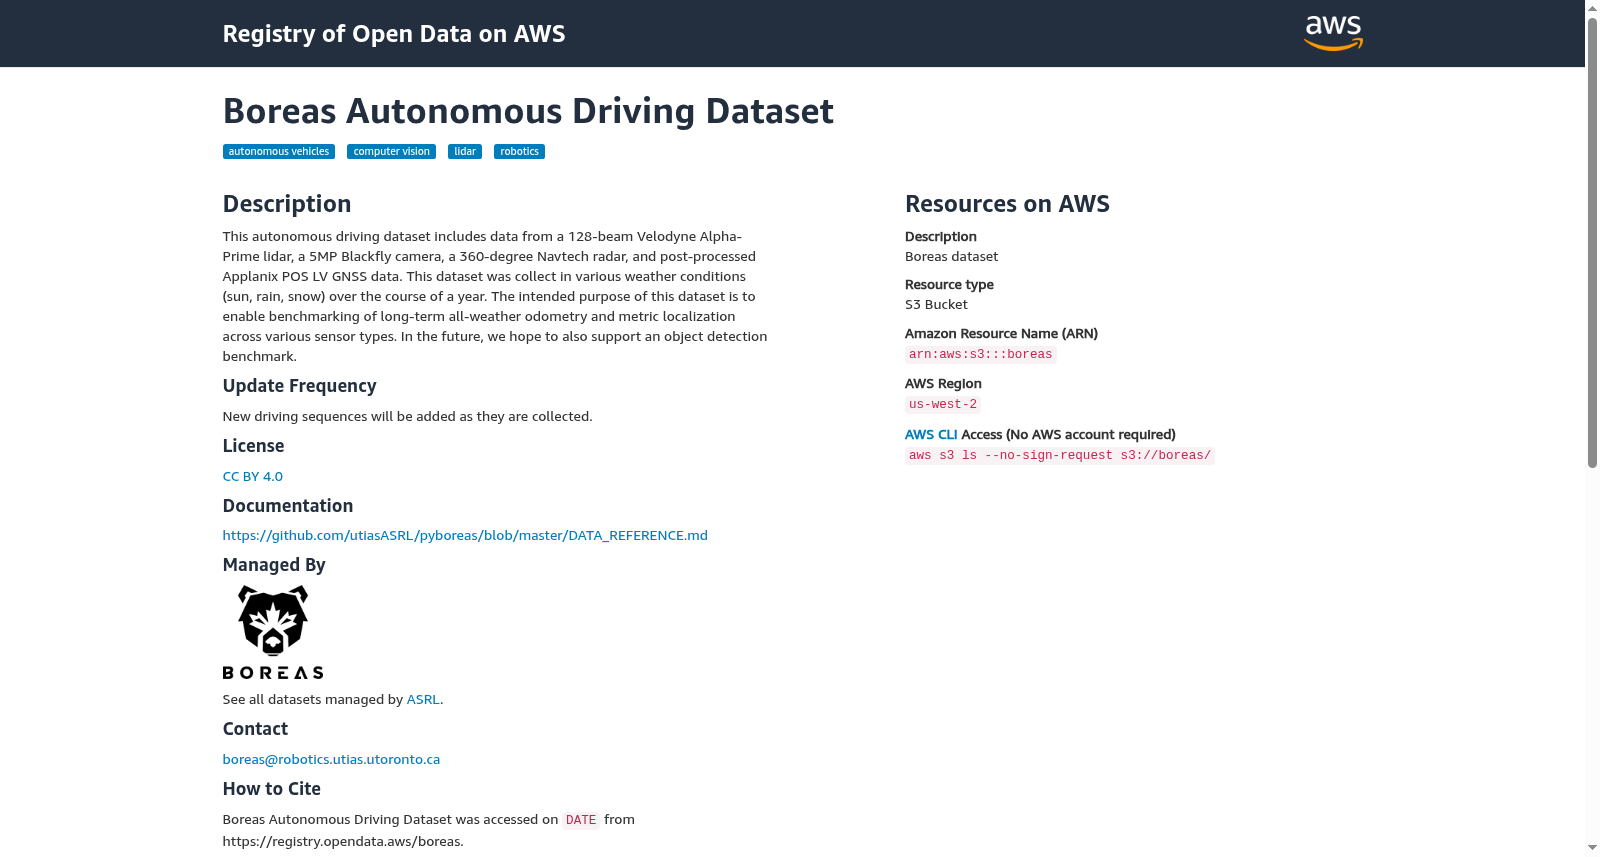Click the Update Frequency heading
This screenshot has width=1600, height=857.
(299, 386)
